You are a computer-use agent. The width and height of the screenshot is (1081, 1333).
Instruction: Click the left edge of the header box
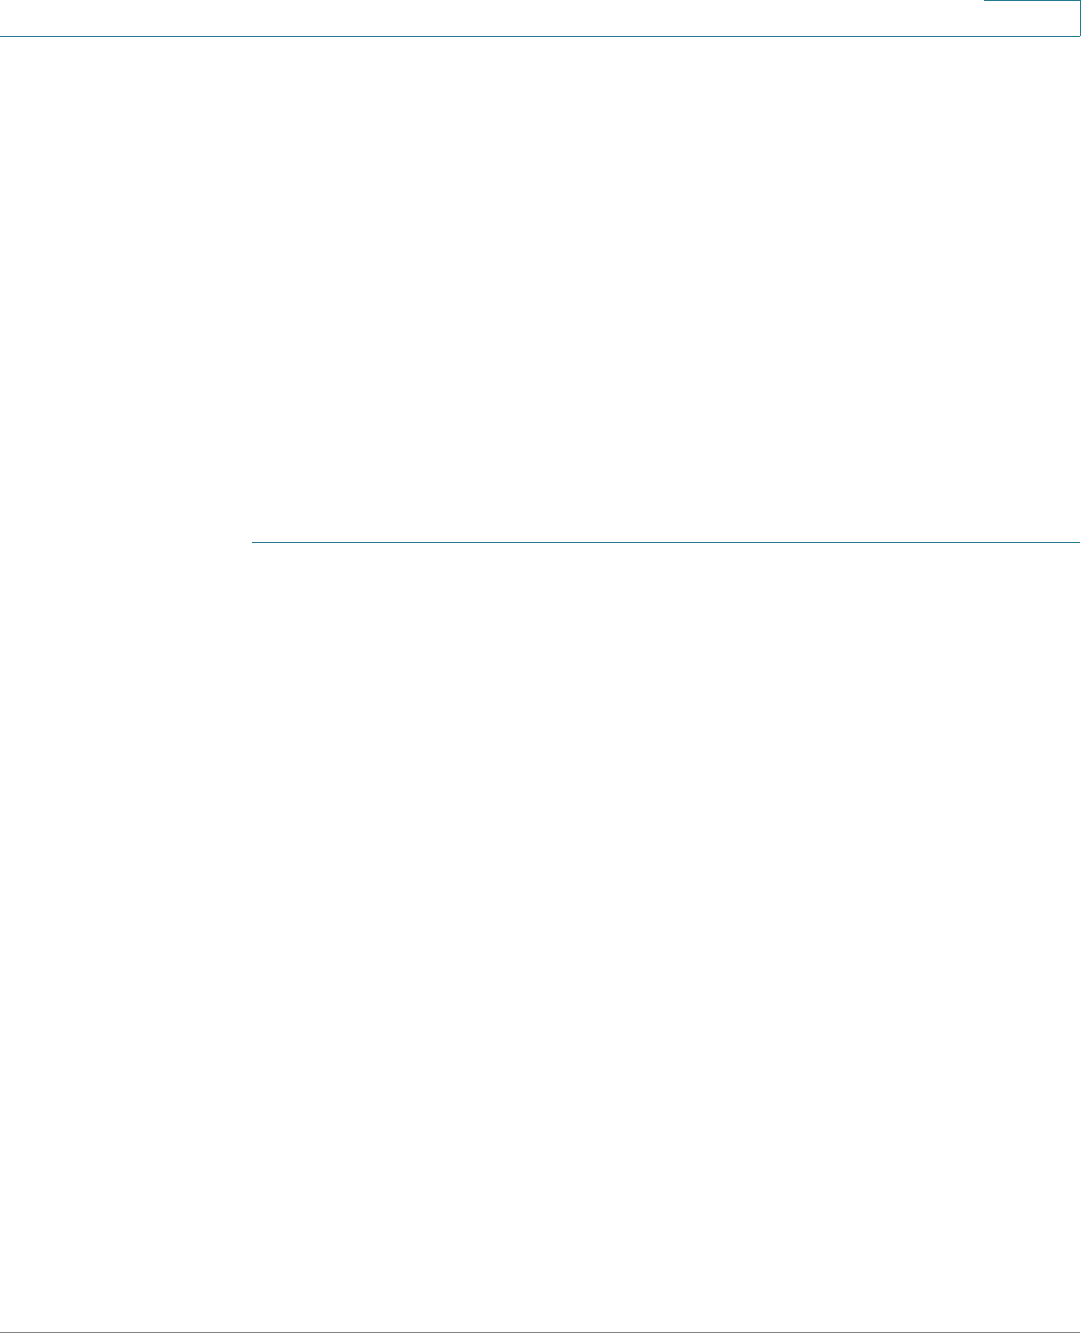(985, 18)
